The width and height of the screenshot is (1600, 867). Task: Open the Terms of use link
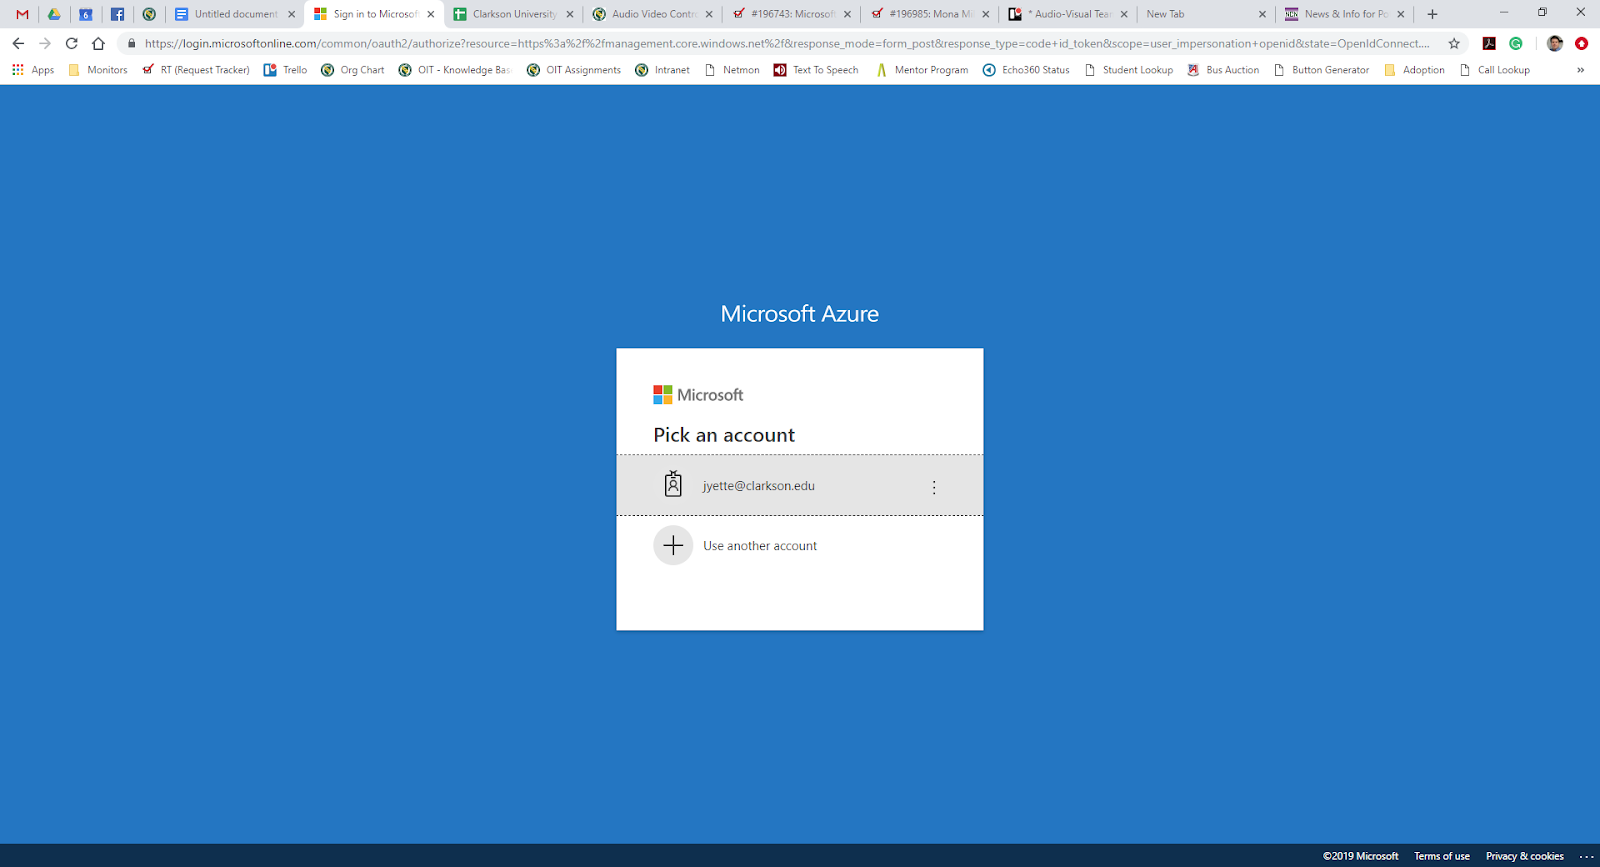pos(1442,856)
